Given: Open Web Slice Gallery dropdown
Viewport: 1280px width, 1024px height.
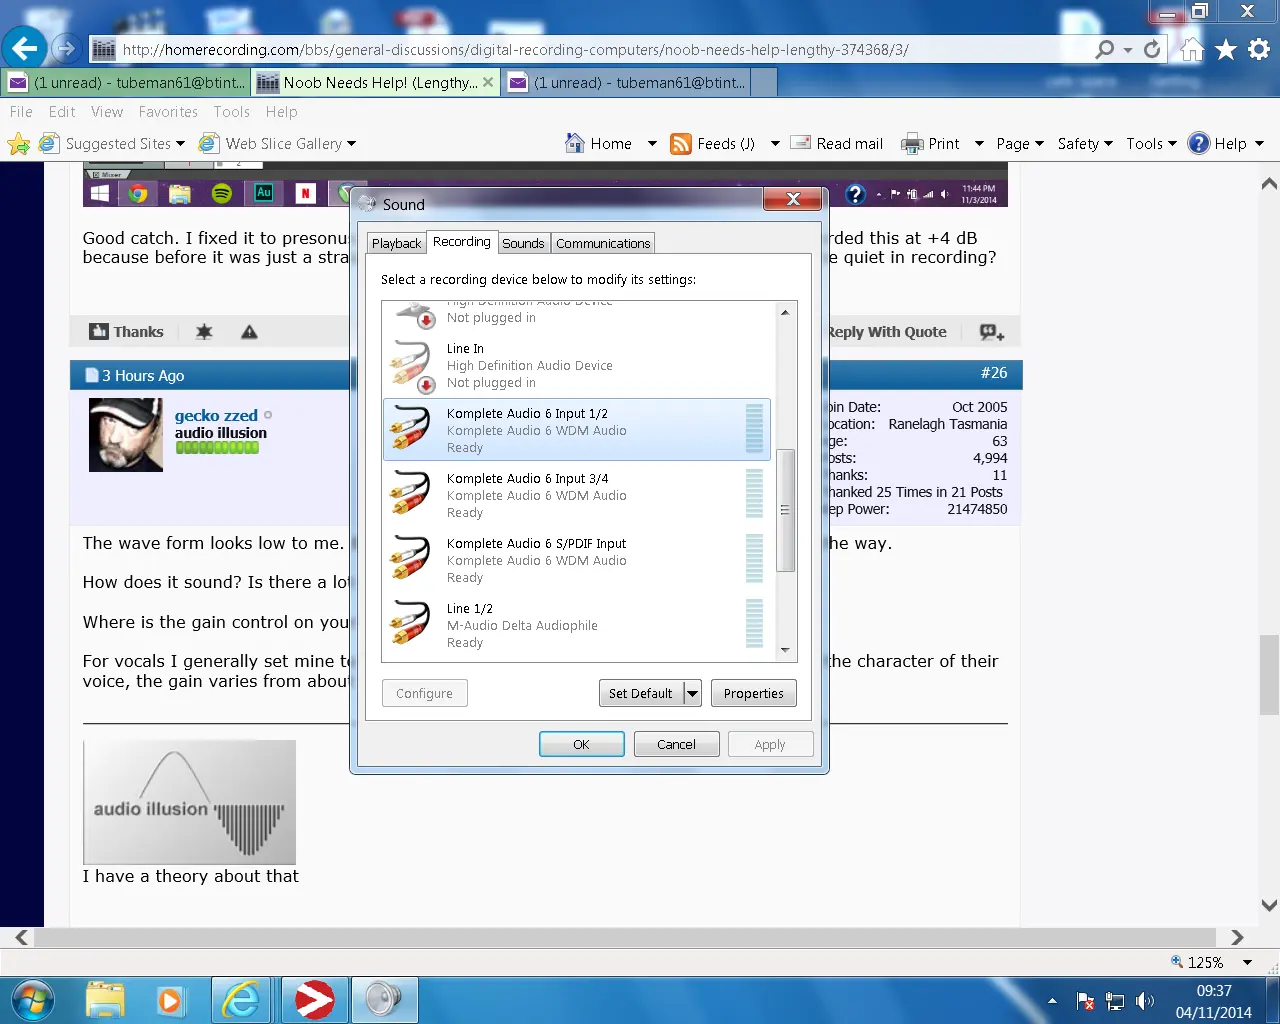Looking at the screenshot, I should tap(351, 144).
